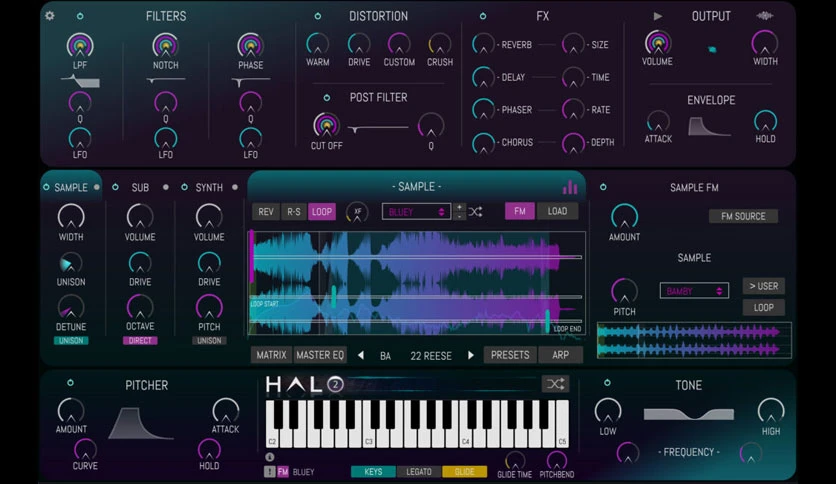Viewport: 836px width, 484px height.
Task: Click the Pitchbend knob
Action: [557, 460]
